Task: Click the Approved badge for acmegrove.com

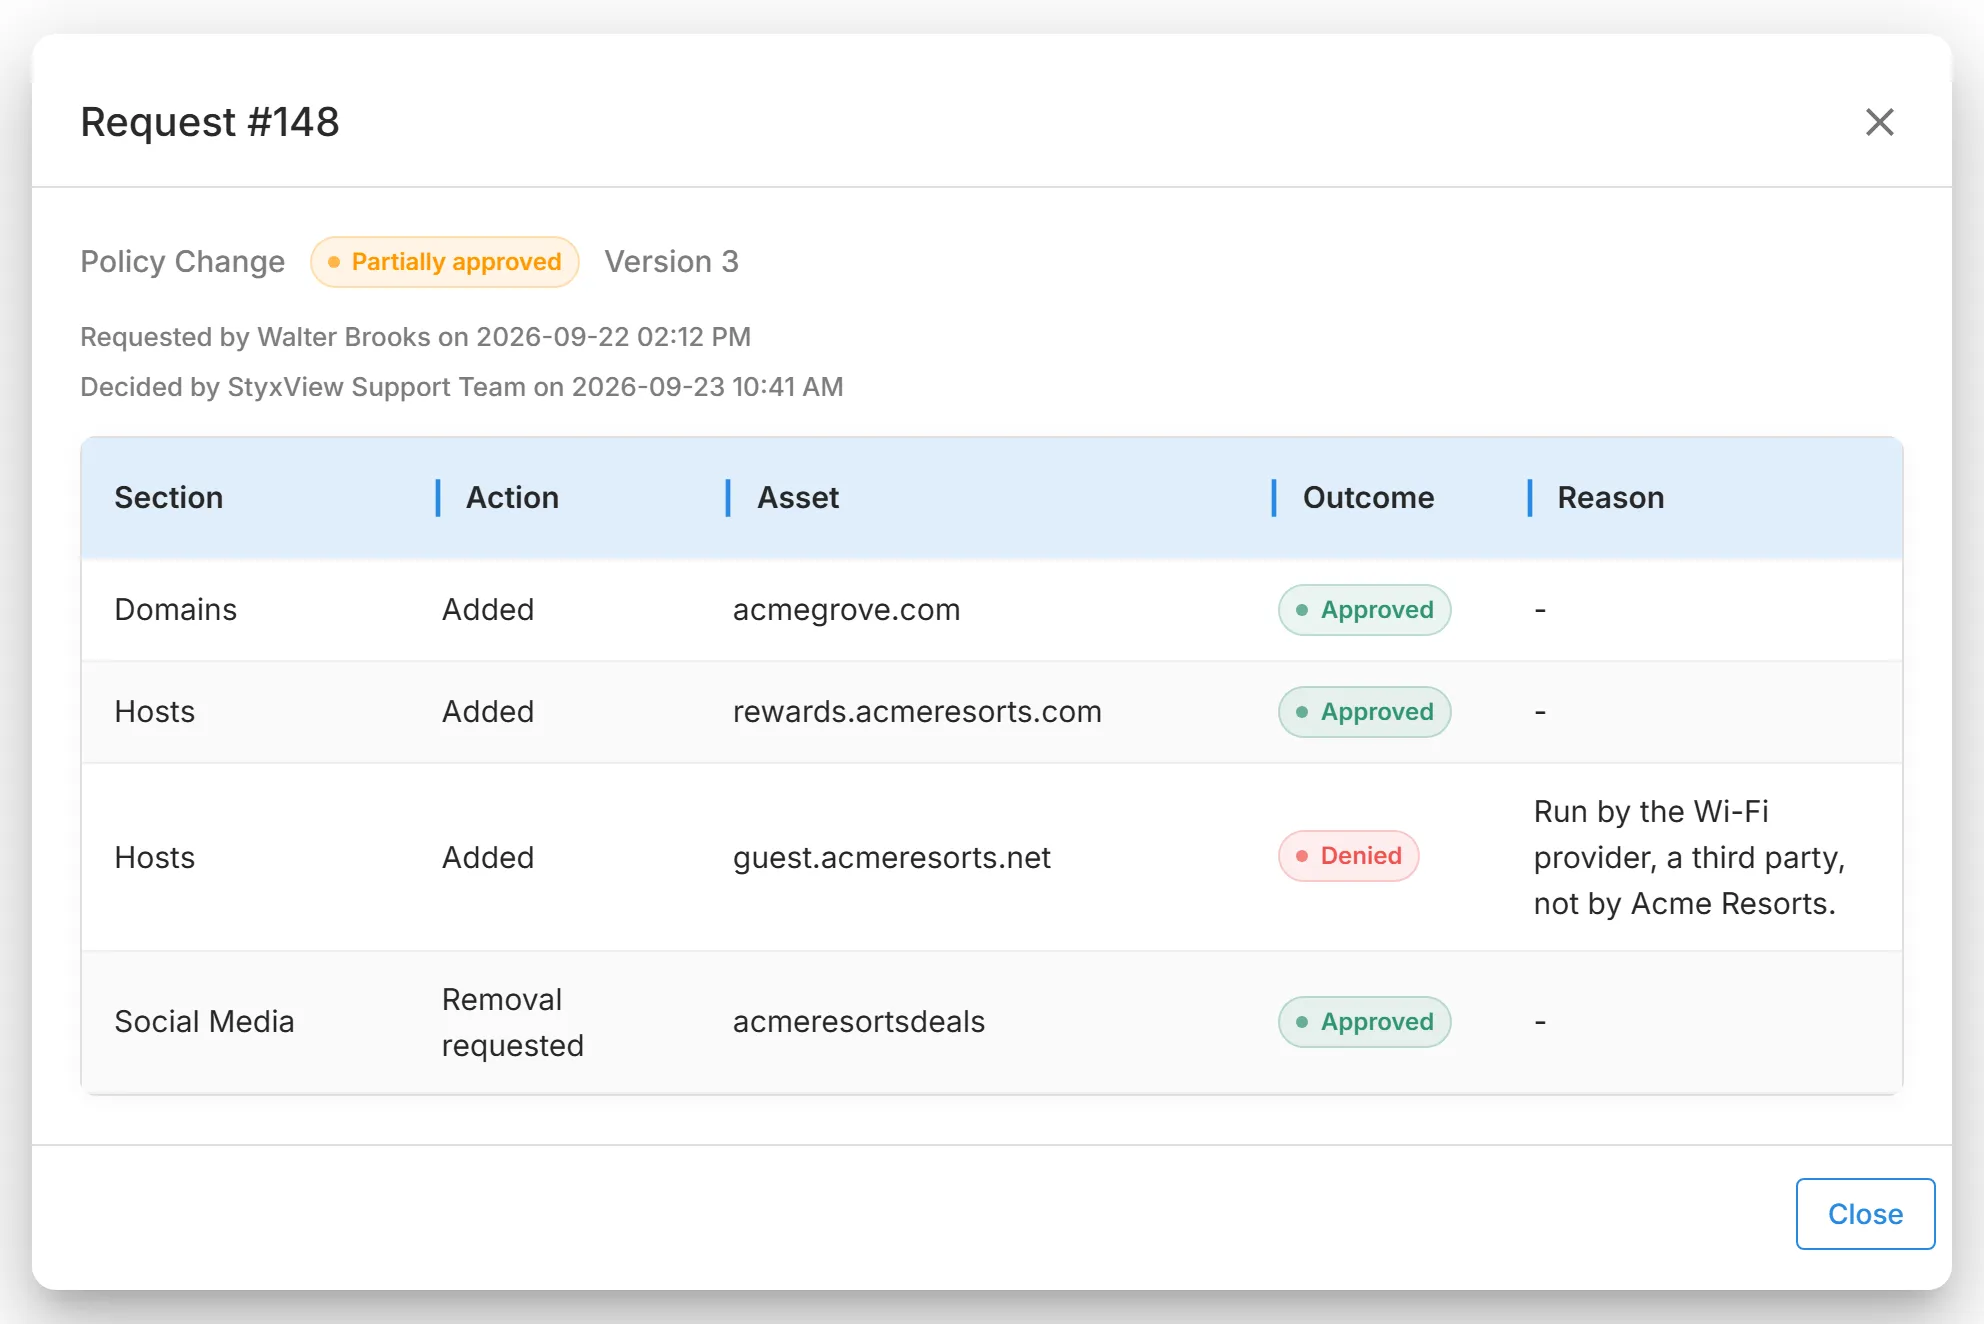Action: (1365, 610)
